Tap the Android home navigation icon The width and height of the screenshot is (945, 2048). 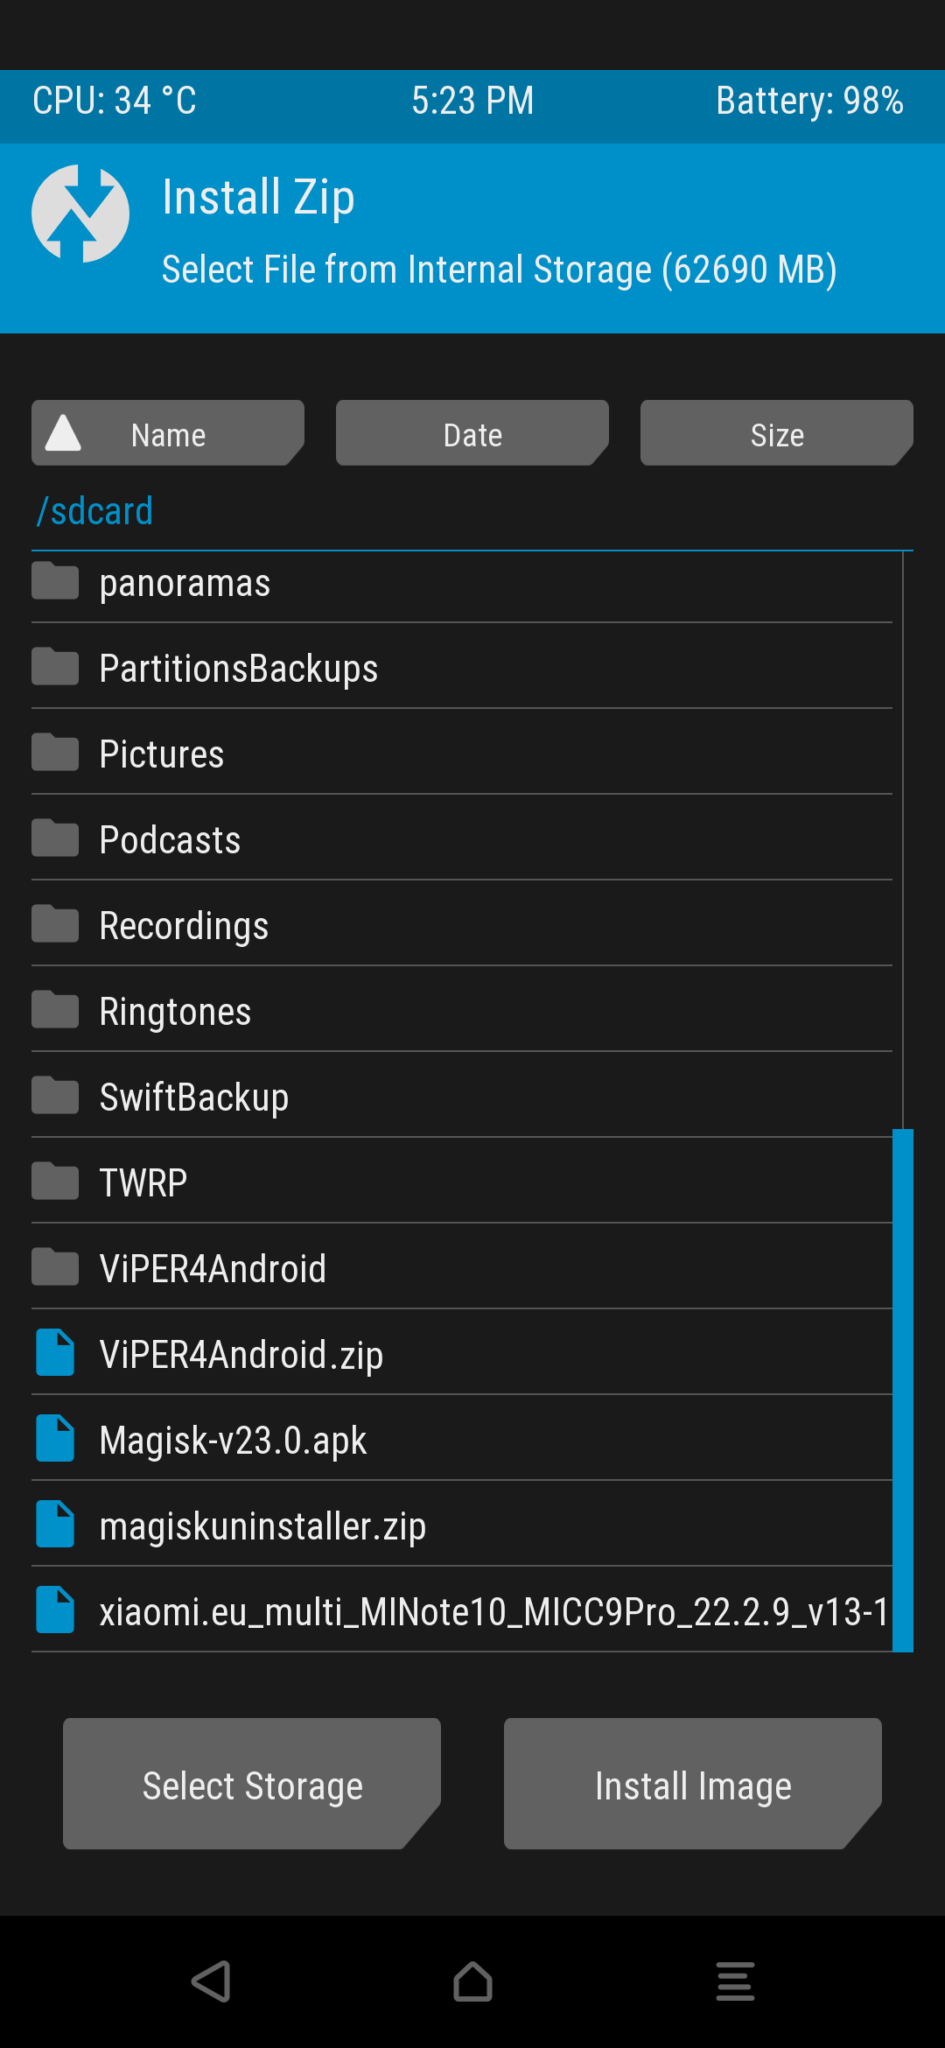pos(472,1980)
